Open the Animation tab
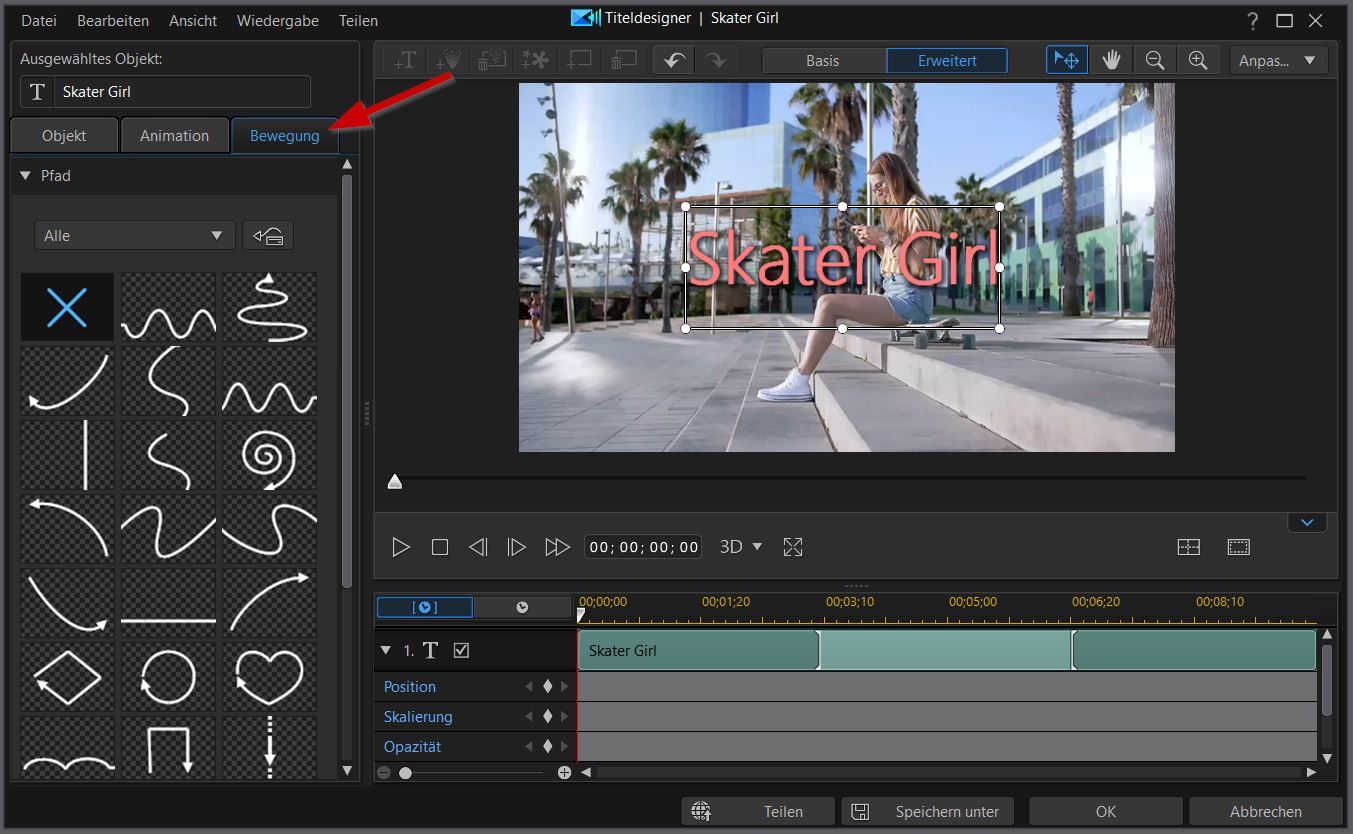 174,136
